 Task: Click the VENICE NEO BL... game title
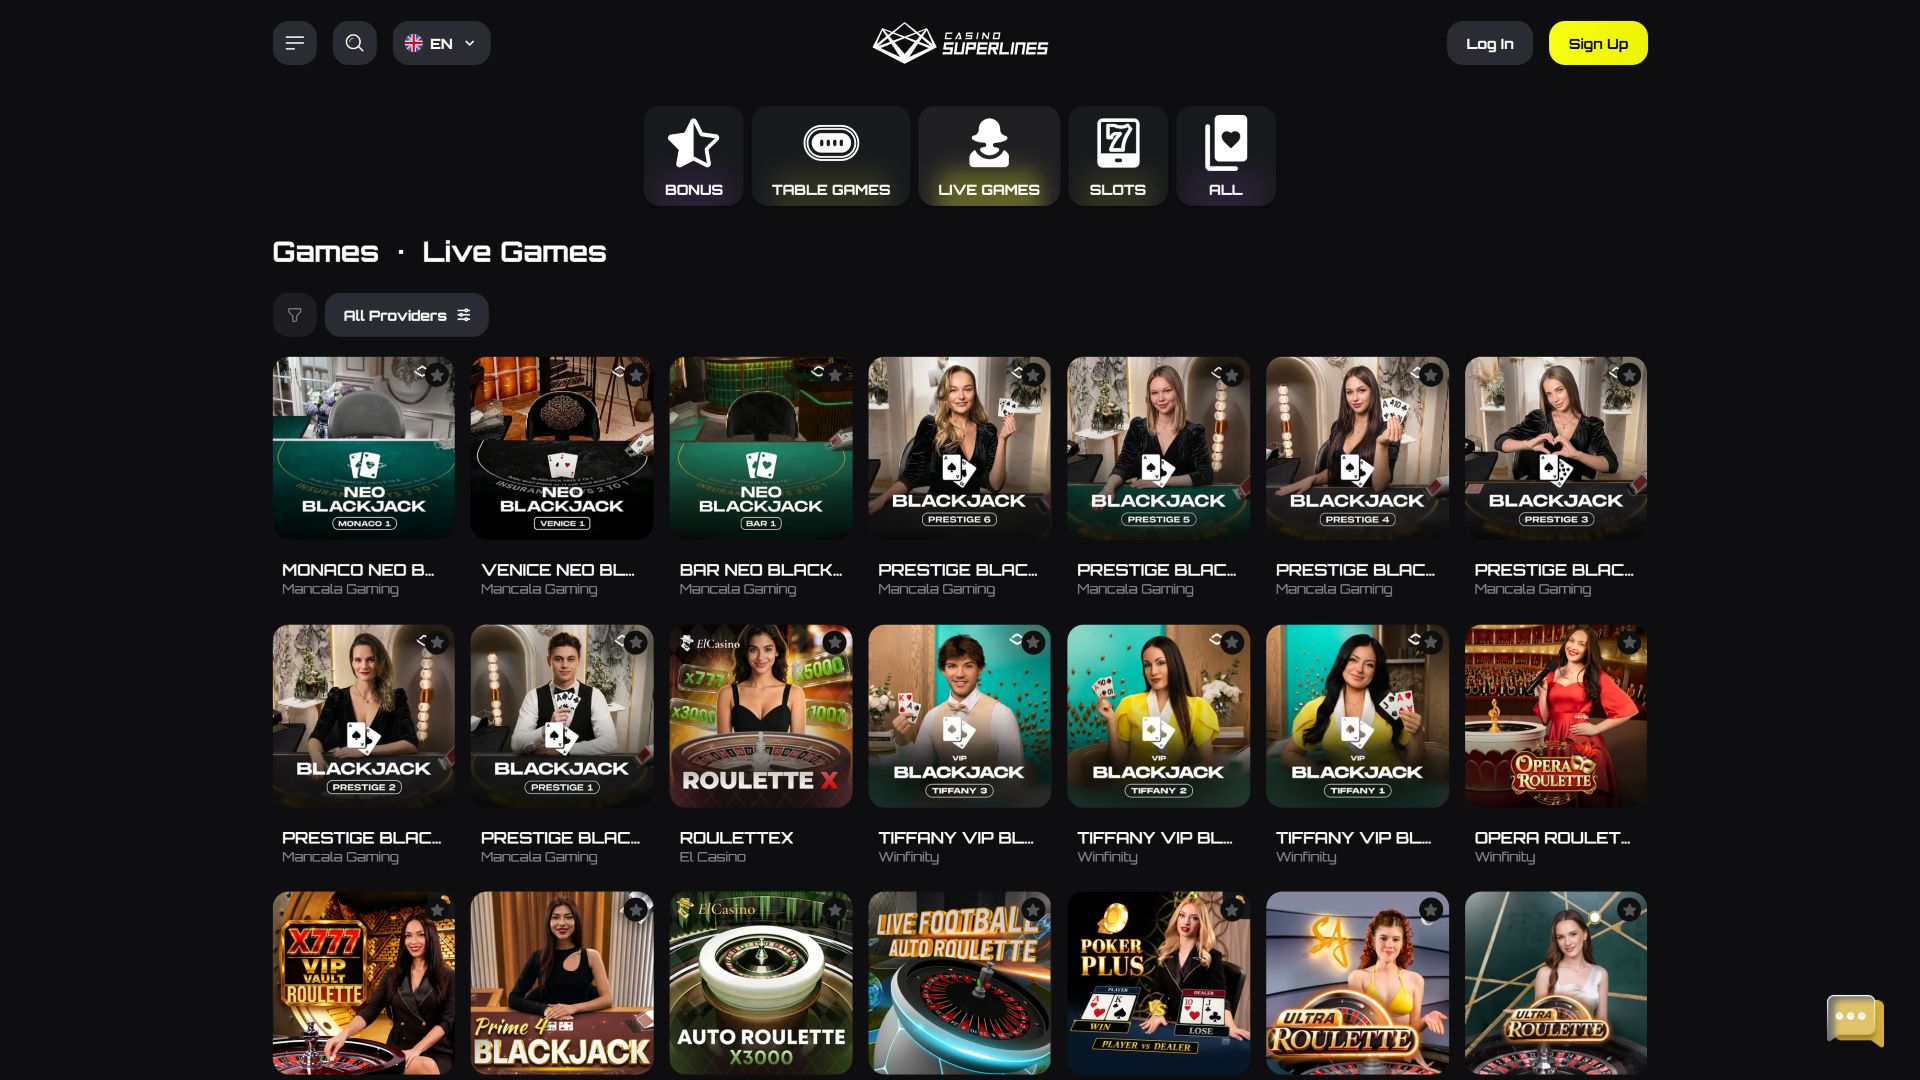pos(558,570)
